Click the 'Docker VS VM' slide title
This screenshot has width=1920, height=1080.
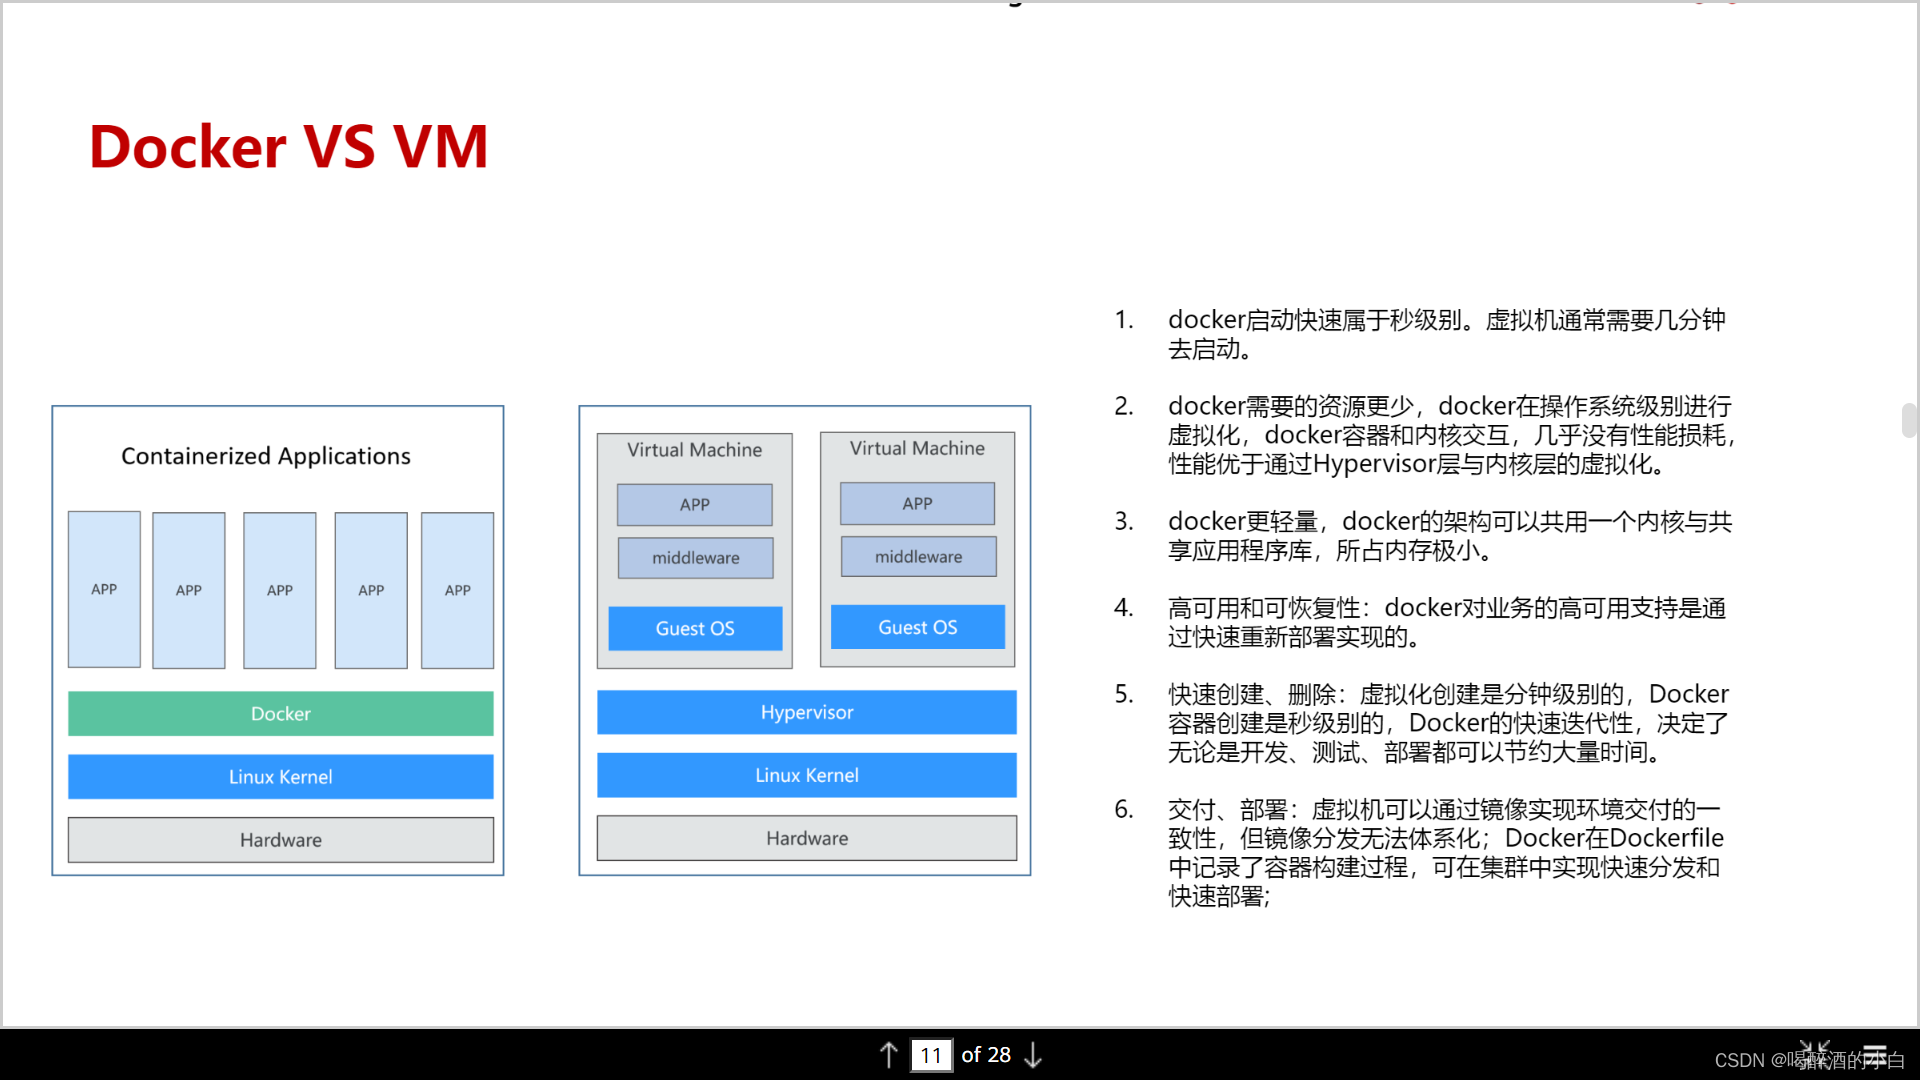288,147
